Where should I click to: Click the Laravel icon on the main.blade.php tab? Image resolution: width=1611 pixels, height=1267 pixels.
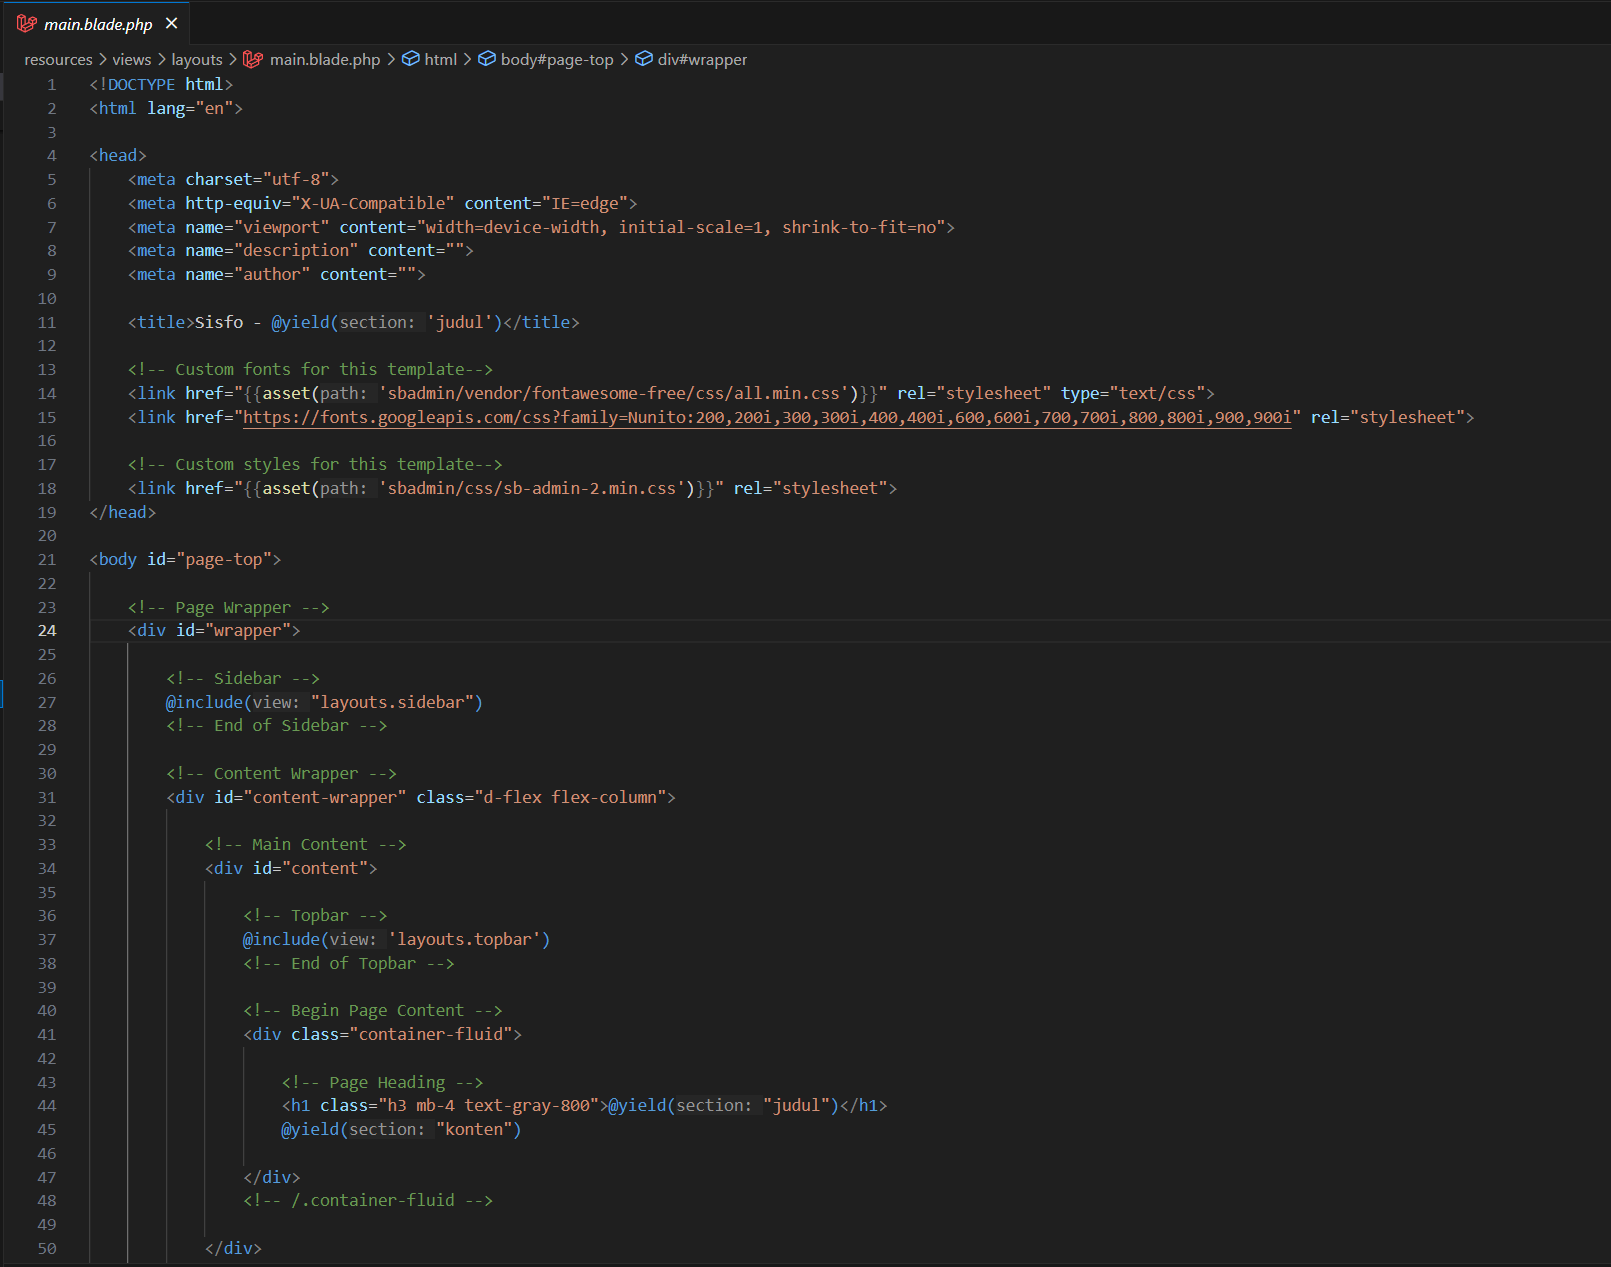[27, 23]
